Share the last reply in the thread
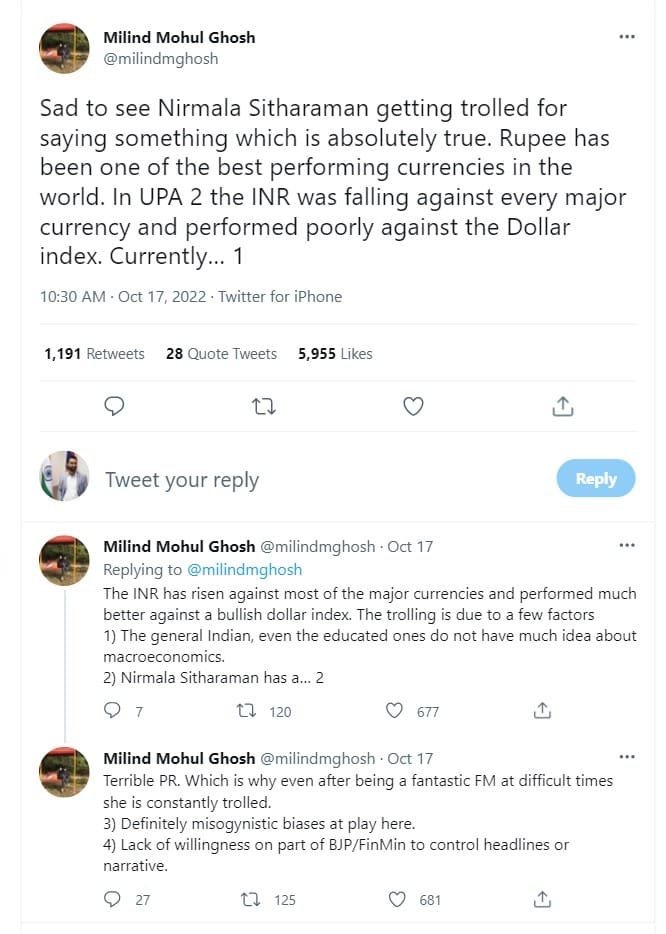666x934 pixels. [542, 899]
